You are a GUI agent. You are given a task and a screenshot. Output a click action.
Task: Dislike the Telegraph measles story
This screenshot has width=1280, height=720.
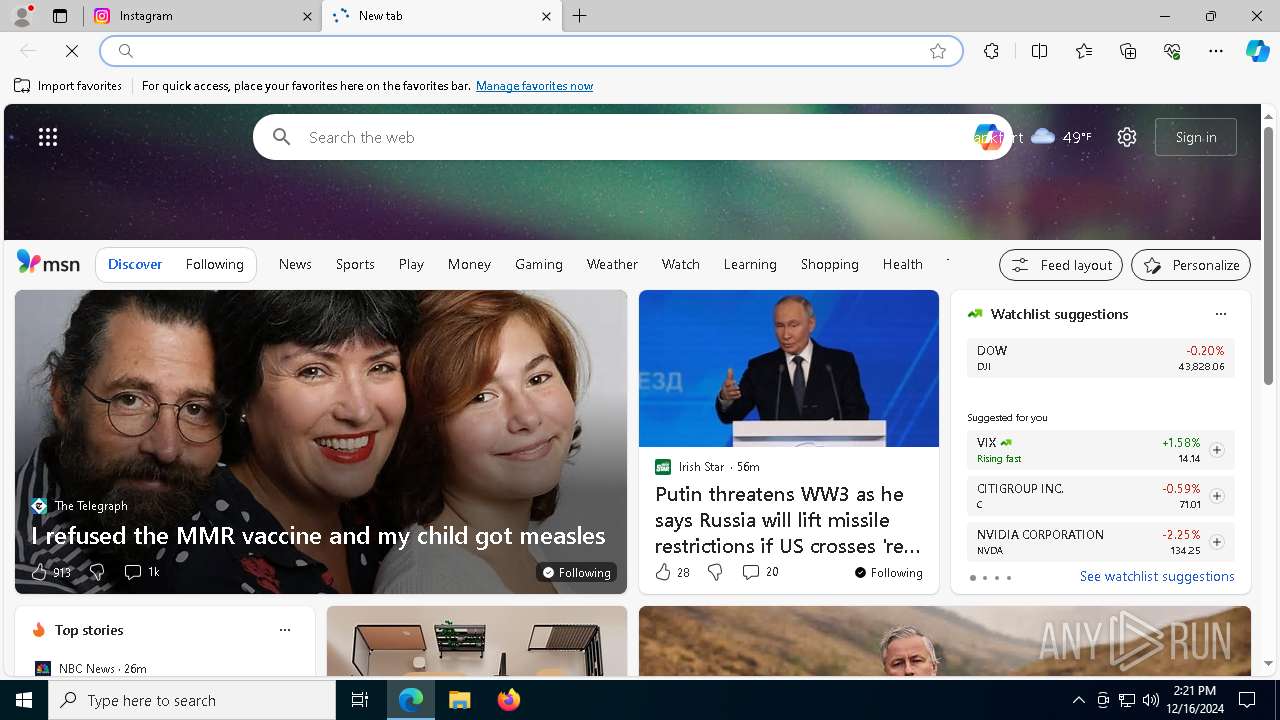[97, 572]
